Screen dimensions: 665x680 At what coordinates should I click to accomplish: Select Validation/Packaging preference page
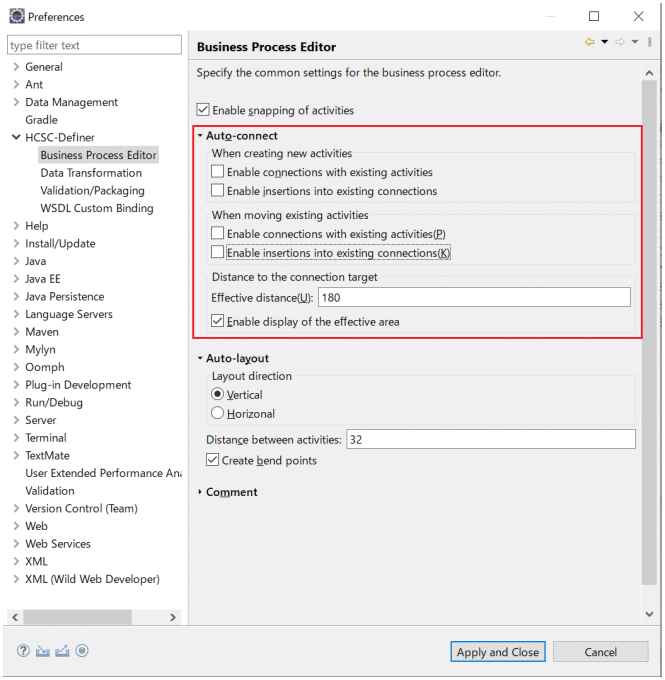pos(92,191)
